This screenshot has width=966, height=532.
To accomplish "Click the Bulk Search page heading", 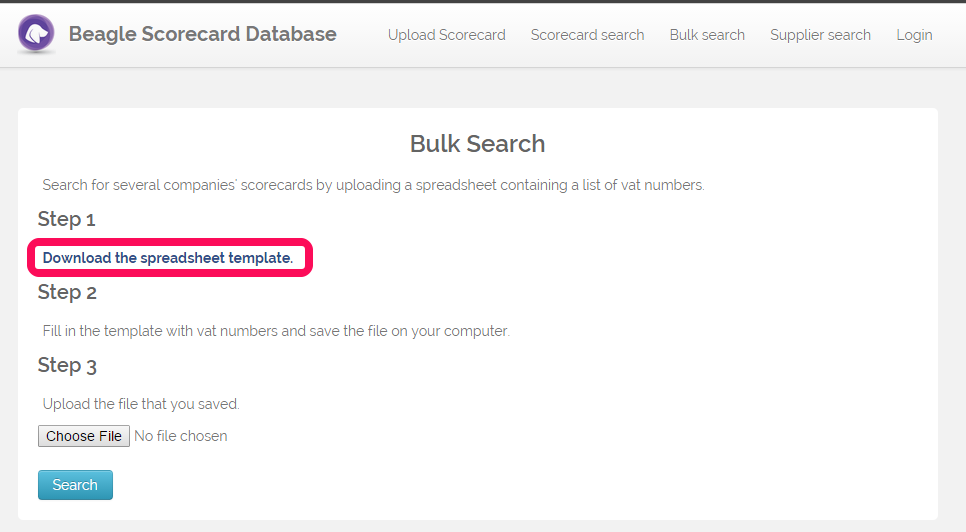I will click(477, 143).
